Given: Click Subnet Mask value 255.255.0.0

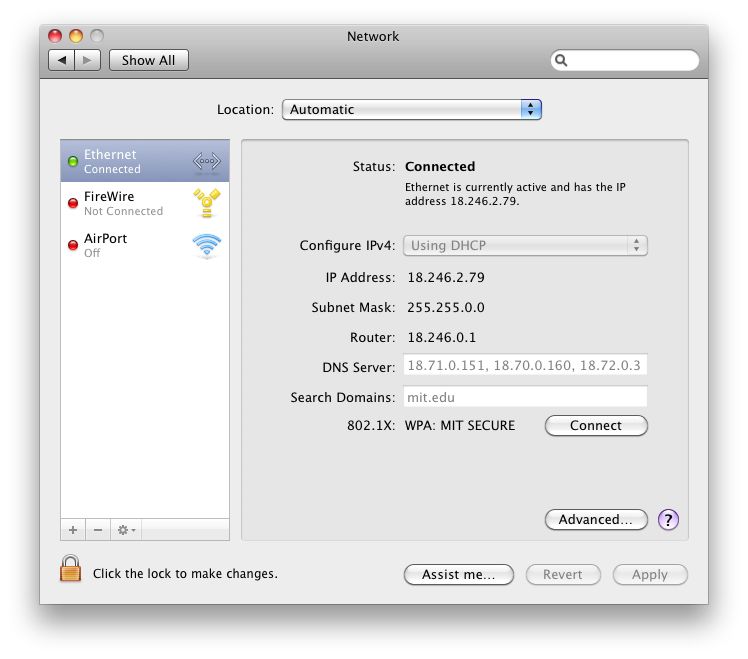Looking at the screenshot, I should tap(446, 307).
